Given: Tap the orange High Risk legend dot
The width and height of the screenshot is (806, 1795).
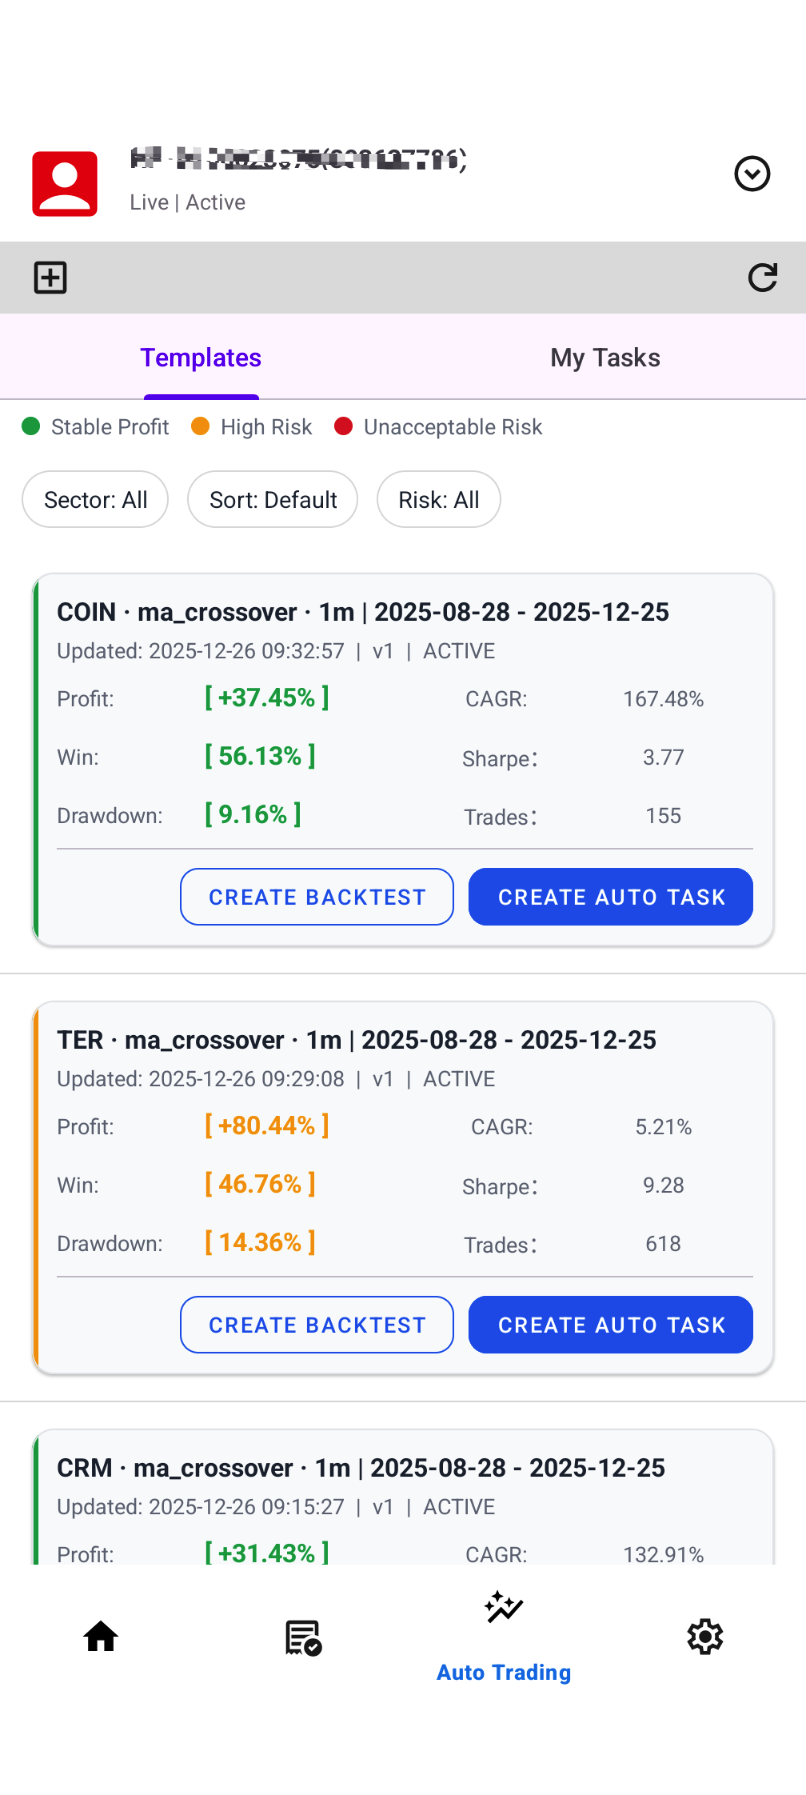Looking at the screenshot, I should 200,427.
